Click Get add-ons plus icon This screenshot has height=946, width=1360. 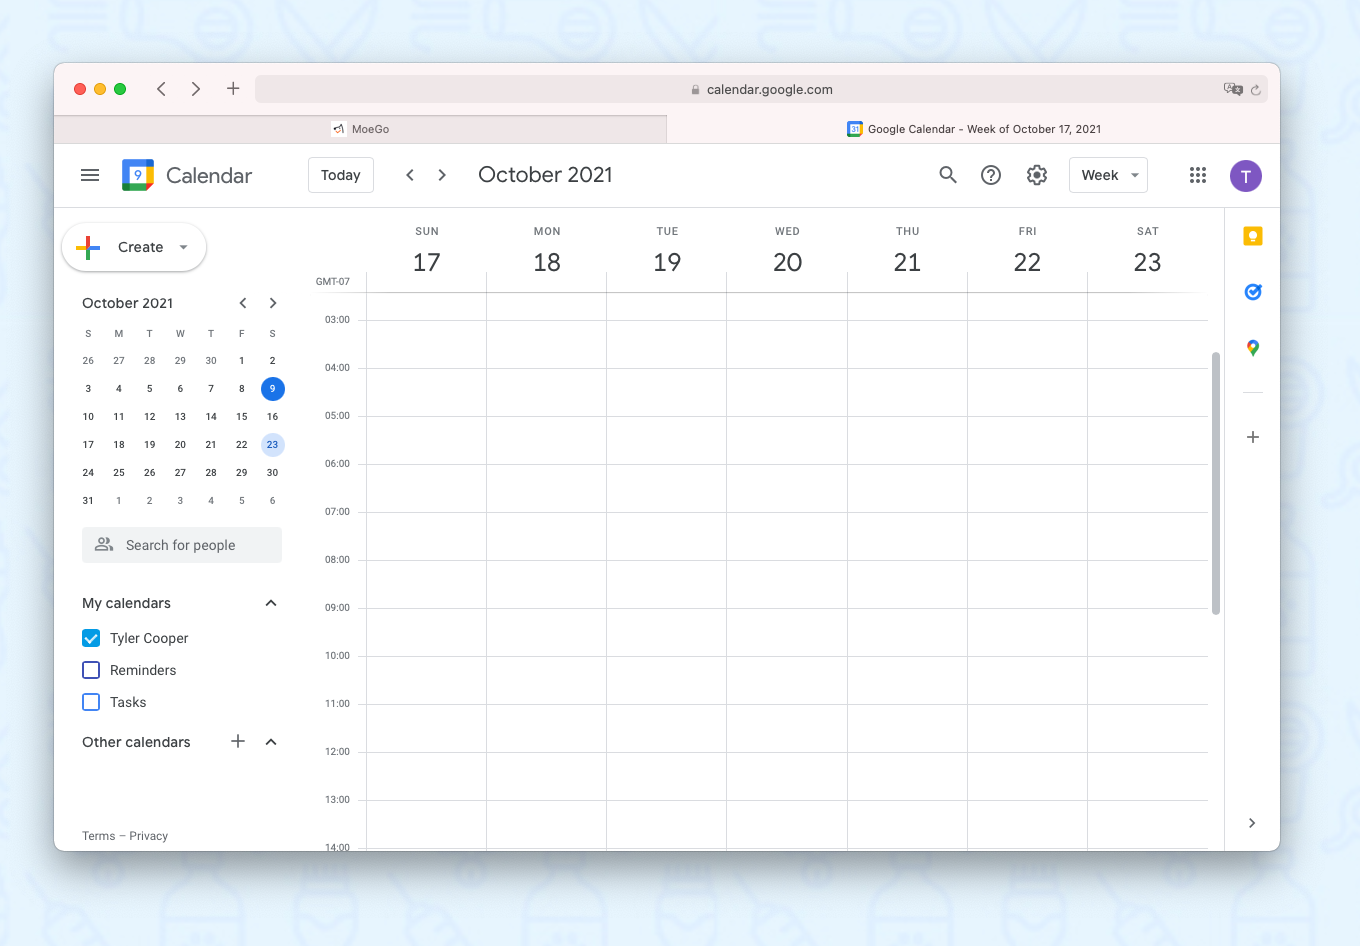1253,437
